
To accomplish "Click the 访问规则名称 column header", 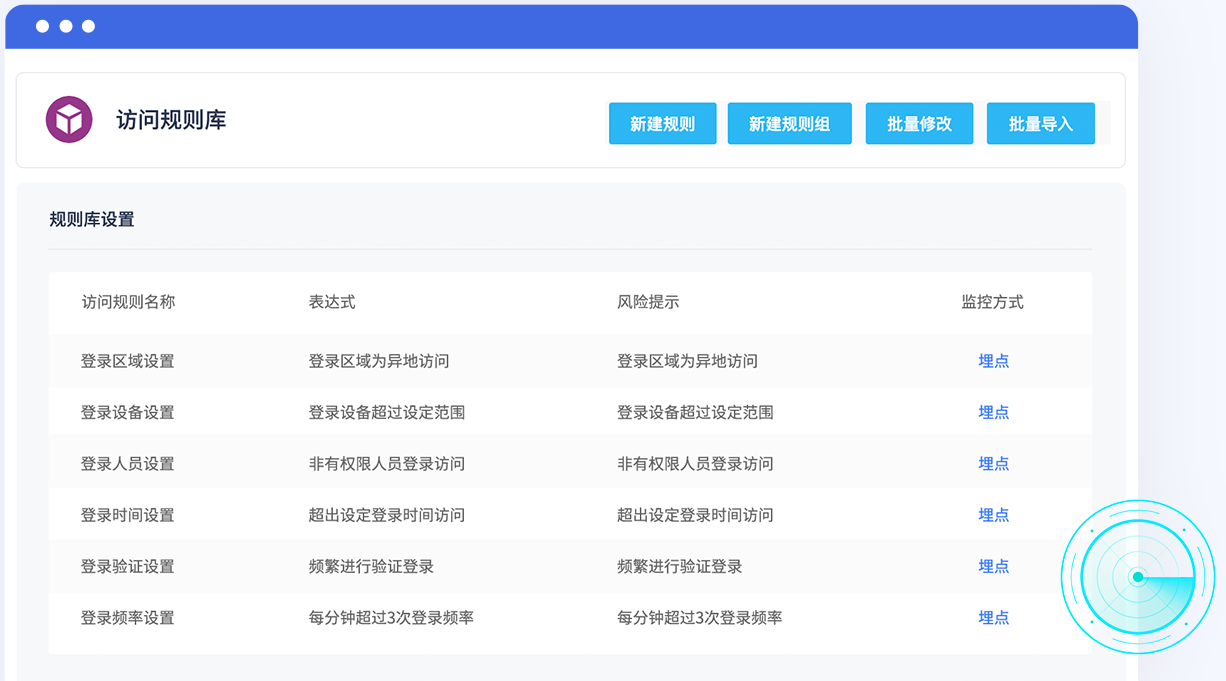I will click(x=128, y=302).
